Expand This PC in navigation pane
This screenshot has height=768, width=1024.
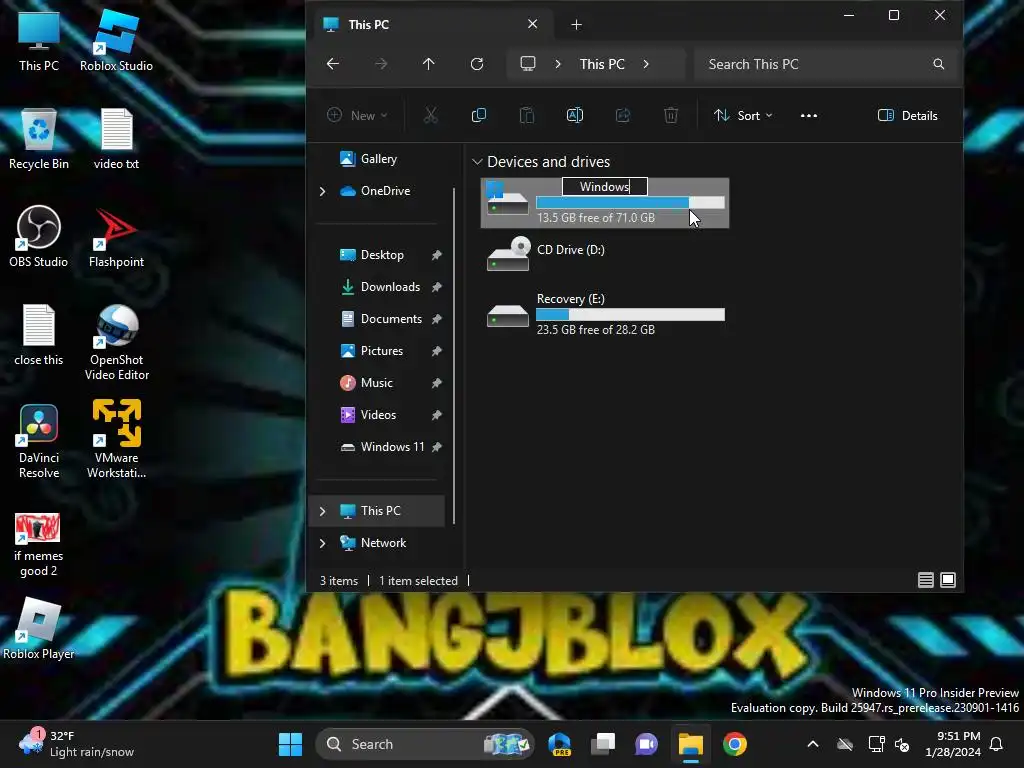tap(322, 511)
